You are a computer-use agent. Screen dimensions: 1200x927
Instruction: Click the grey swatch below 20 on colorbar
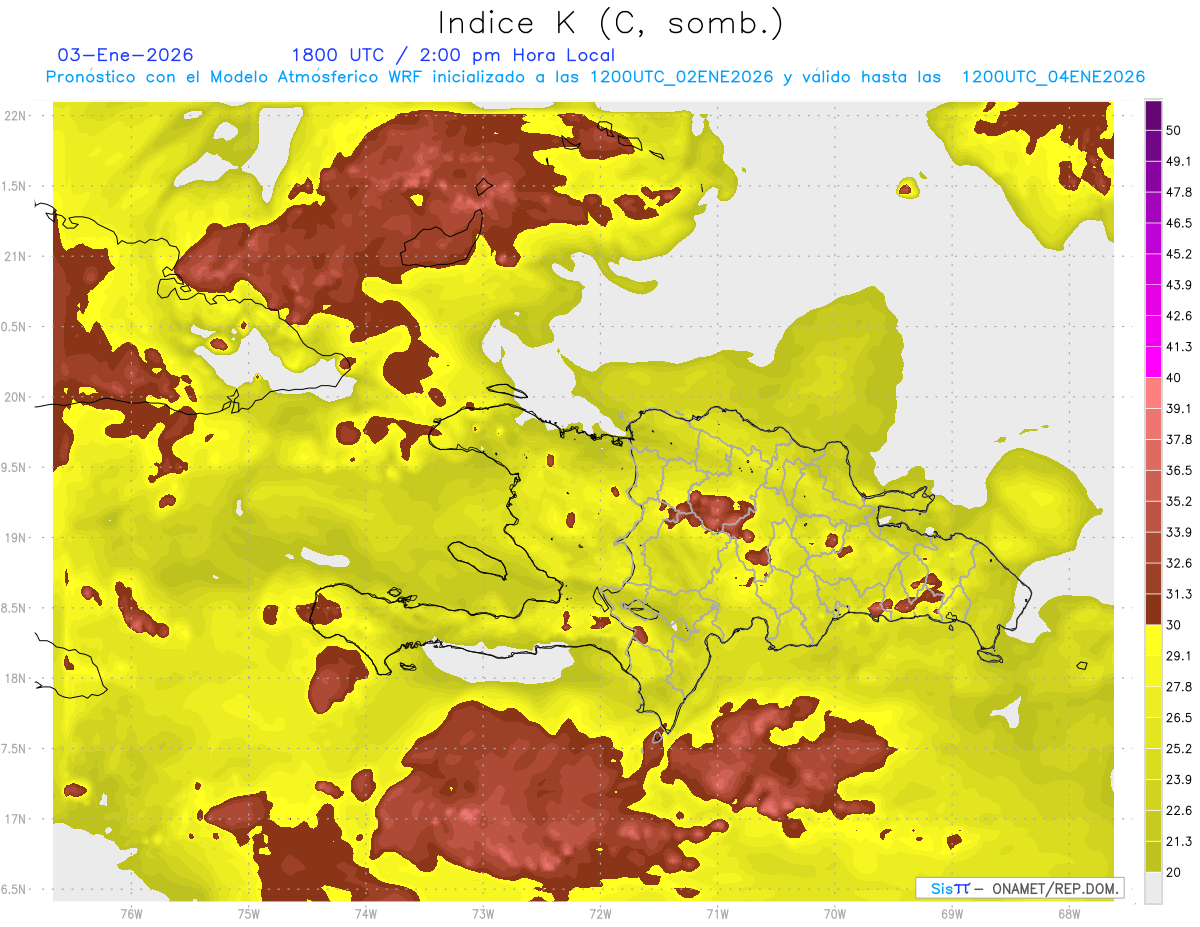tap(1153, 888)
